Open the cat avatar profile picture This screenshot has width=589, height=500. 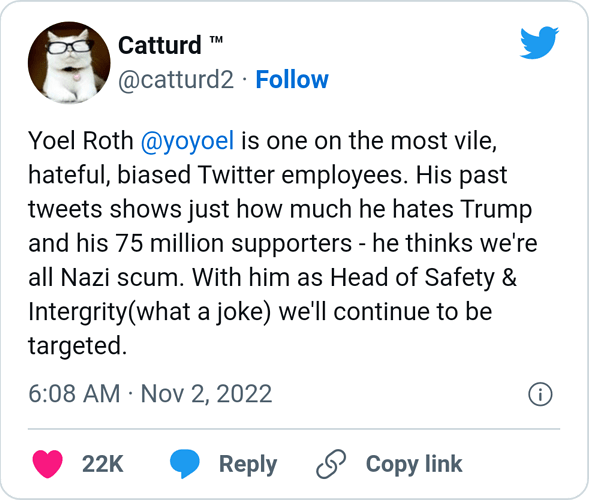(69, 62)
